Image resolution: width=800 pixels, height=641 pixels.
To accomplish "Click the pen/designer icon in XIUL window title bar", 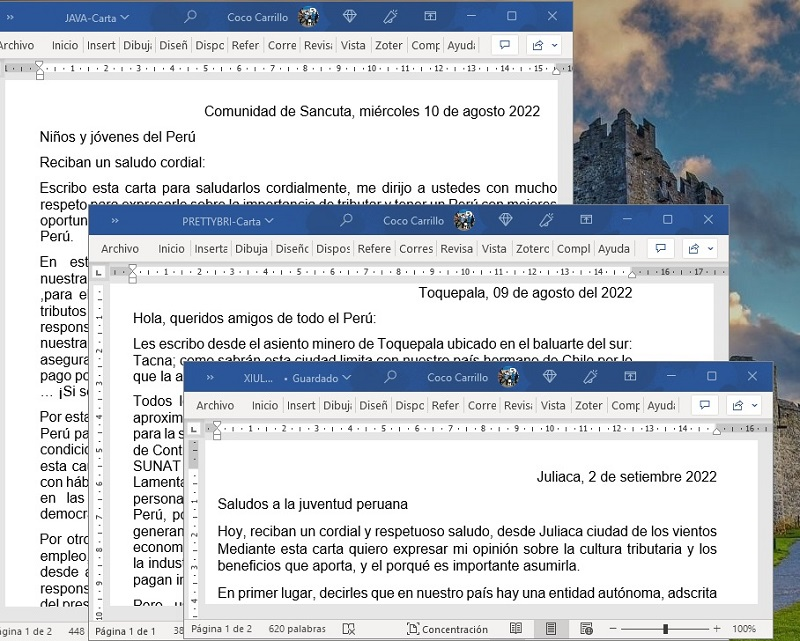I will click(x=590, y=377).
